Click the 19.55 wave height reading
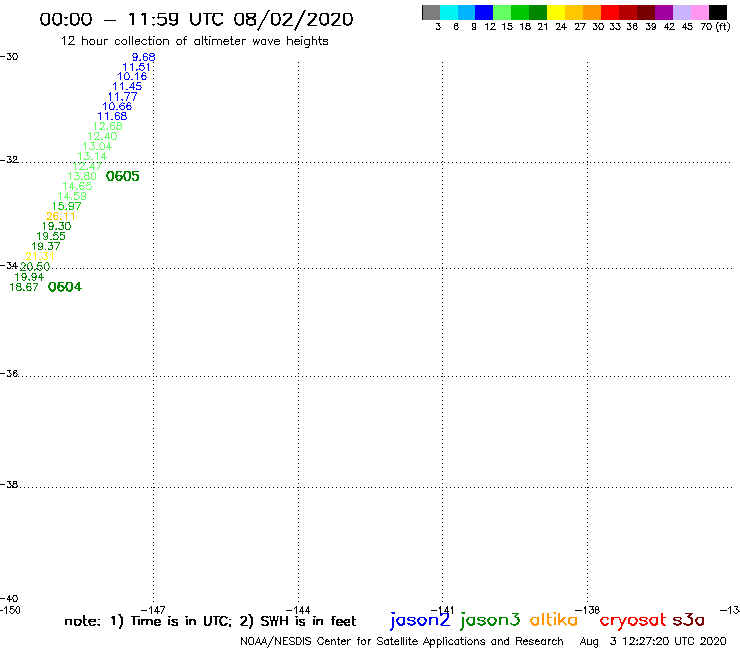Viewport: 740px width, 650px height. pos(51,236)
